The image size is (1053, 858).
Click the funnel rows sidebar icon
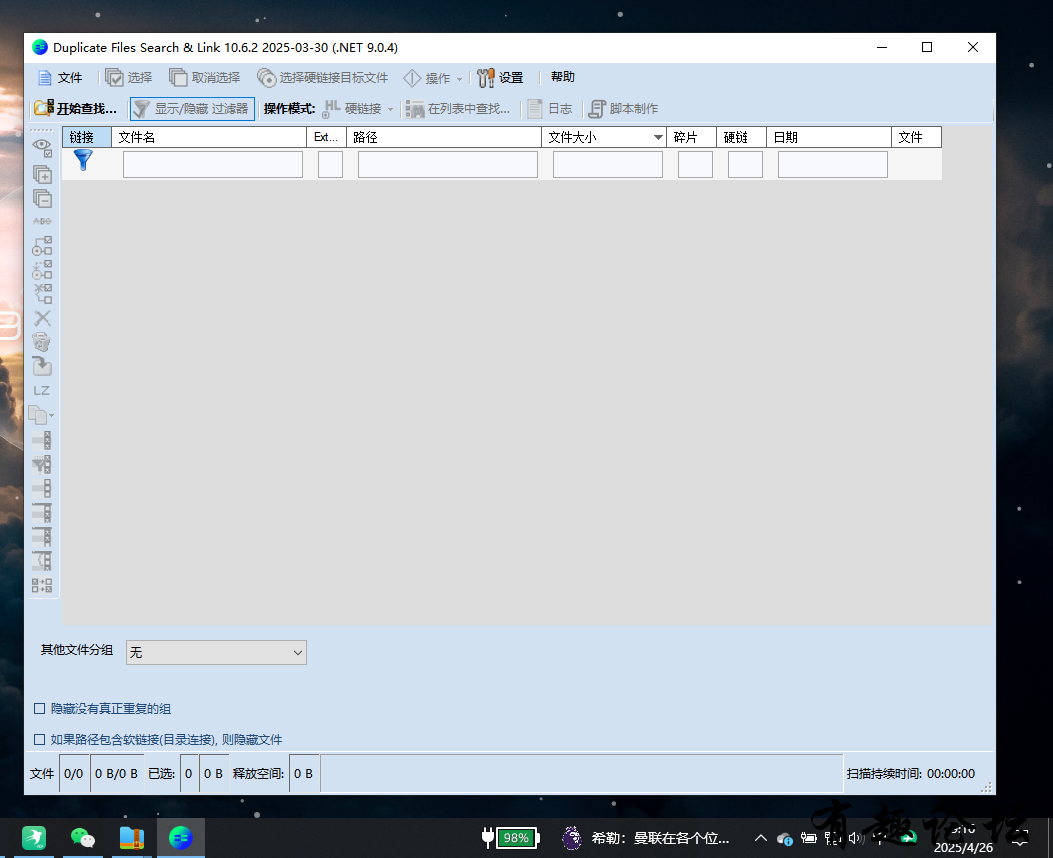coord(42,465)
